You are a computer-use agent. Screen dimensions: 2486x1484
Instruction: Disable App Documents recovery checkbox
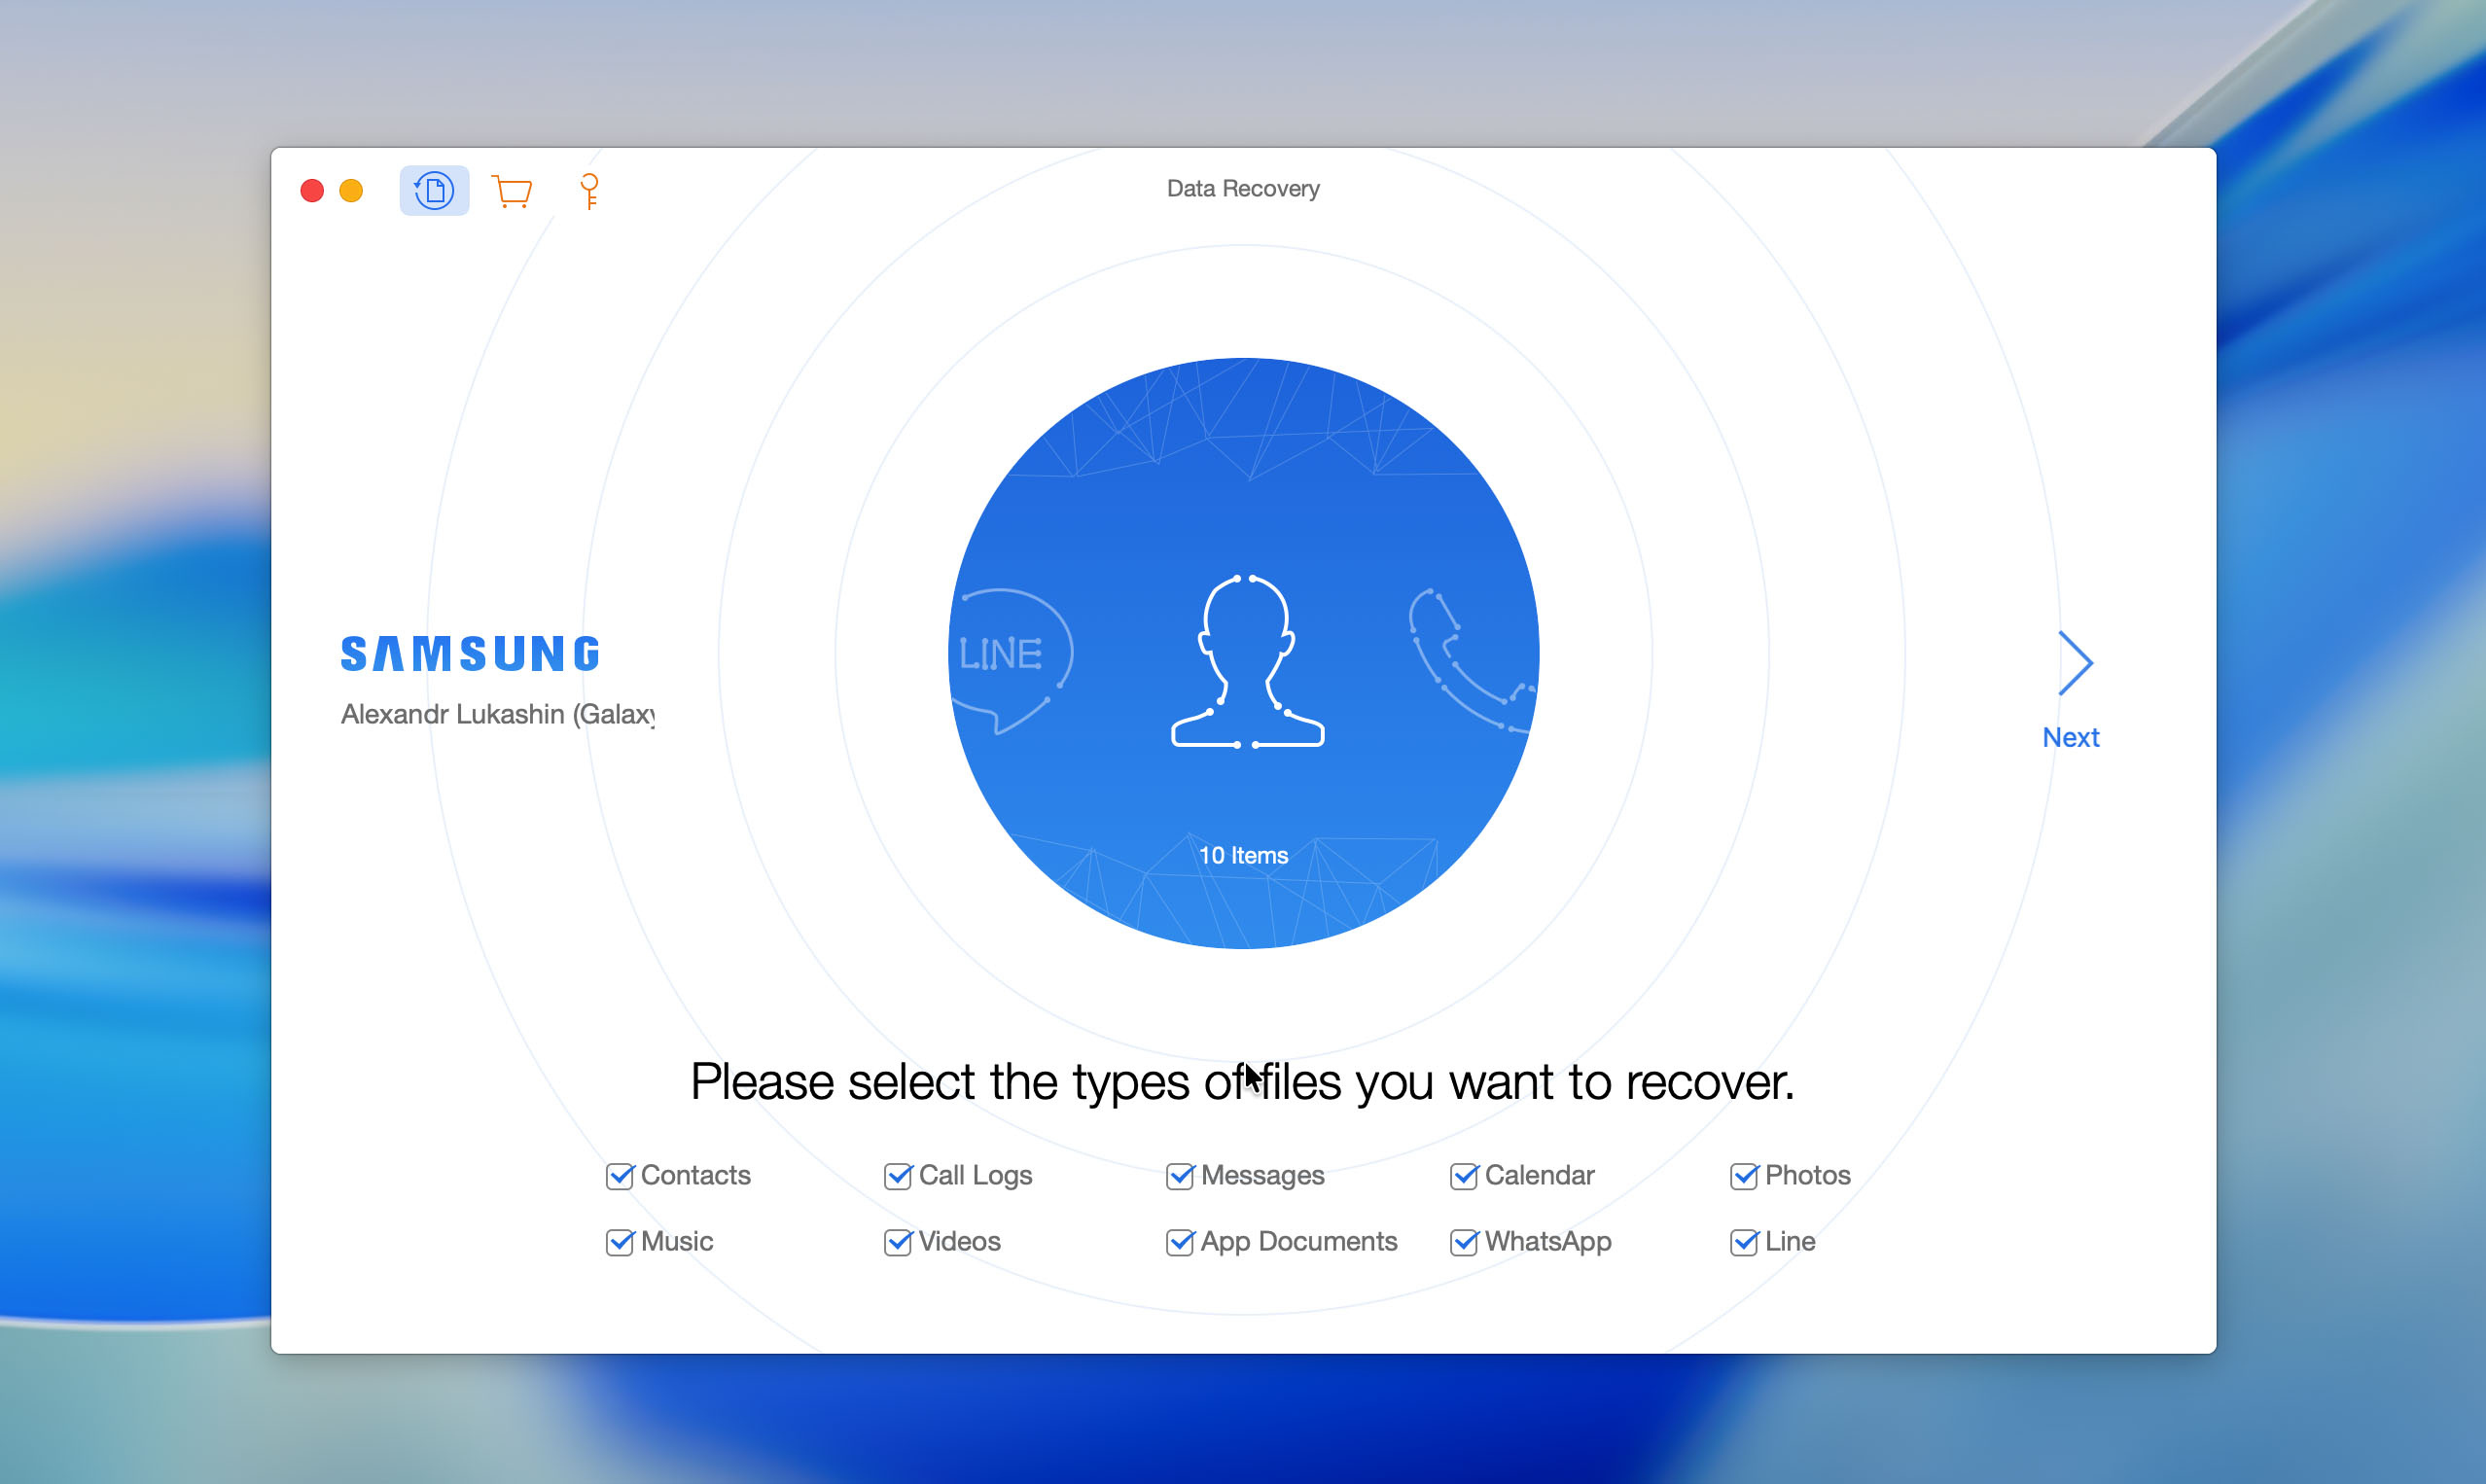point(1180,1242)
